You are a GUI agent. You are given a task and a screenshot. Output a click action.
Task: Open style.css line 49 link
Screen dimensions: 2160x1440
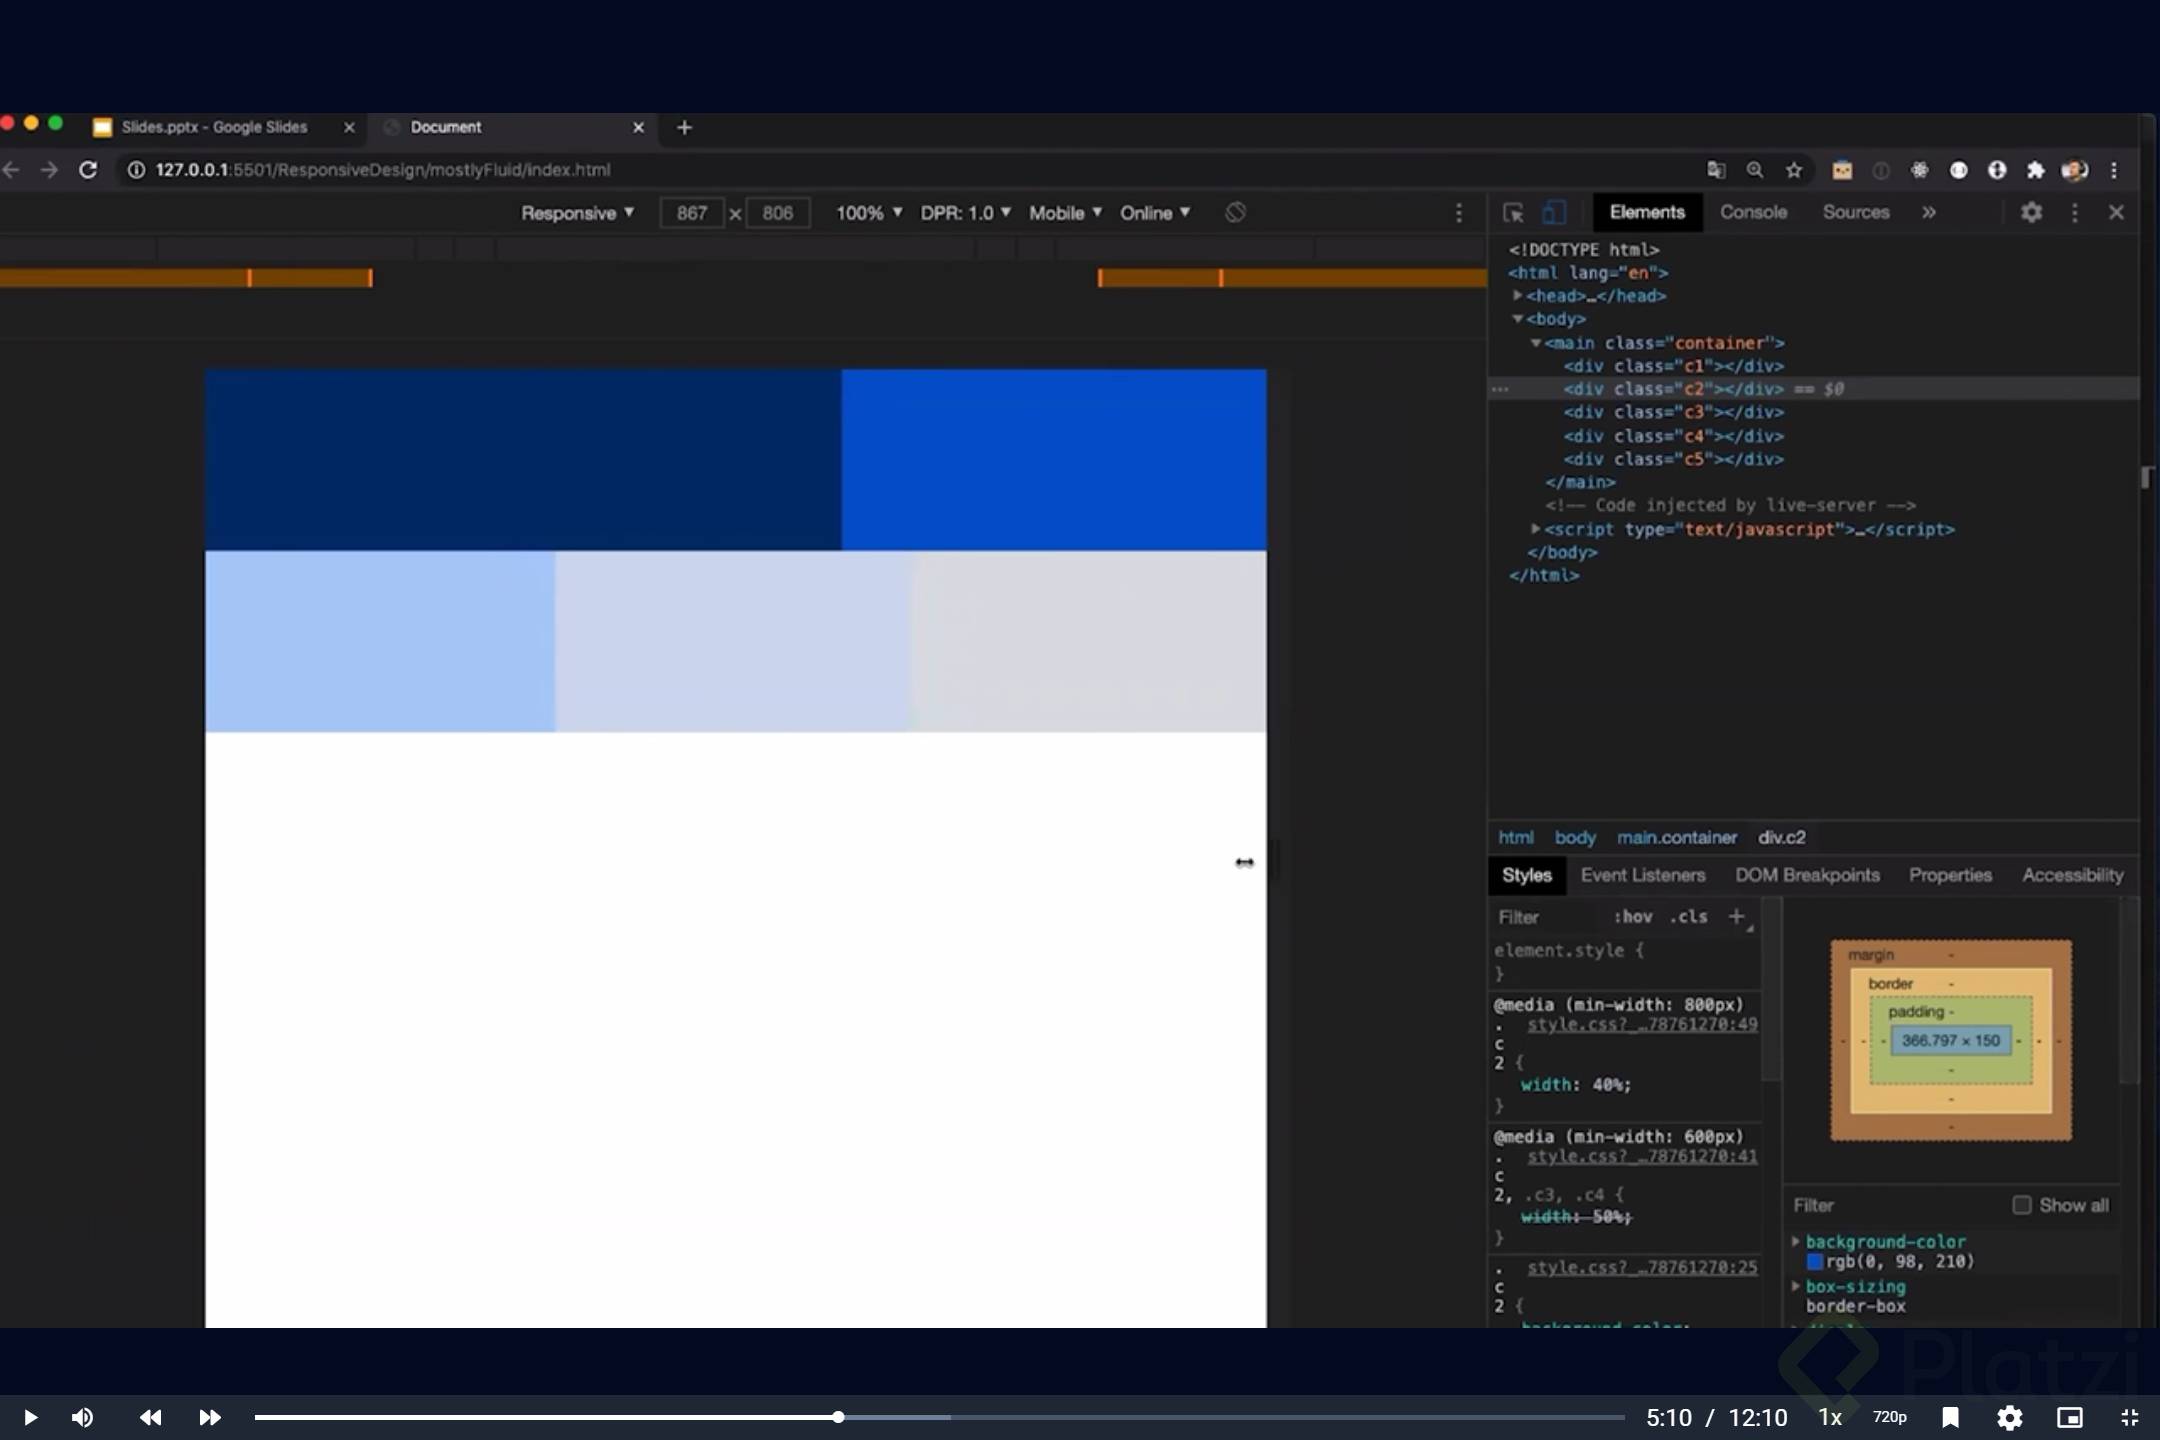pyautogui.click(x=1642, y=1024)
